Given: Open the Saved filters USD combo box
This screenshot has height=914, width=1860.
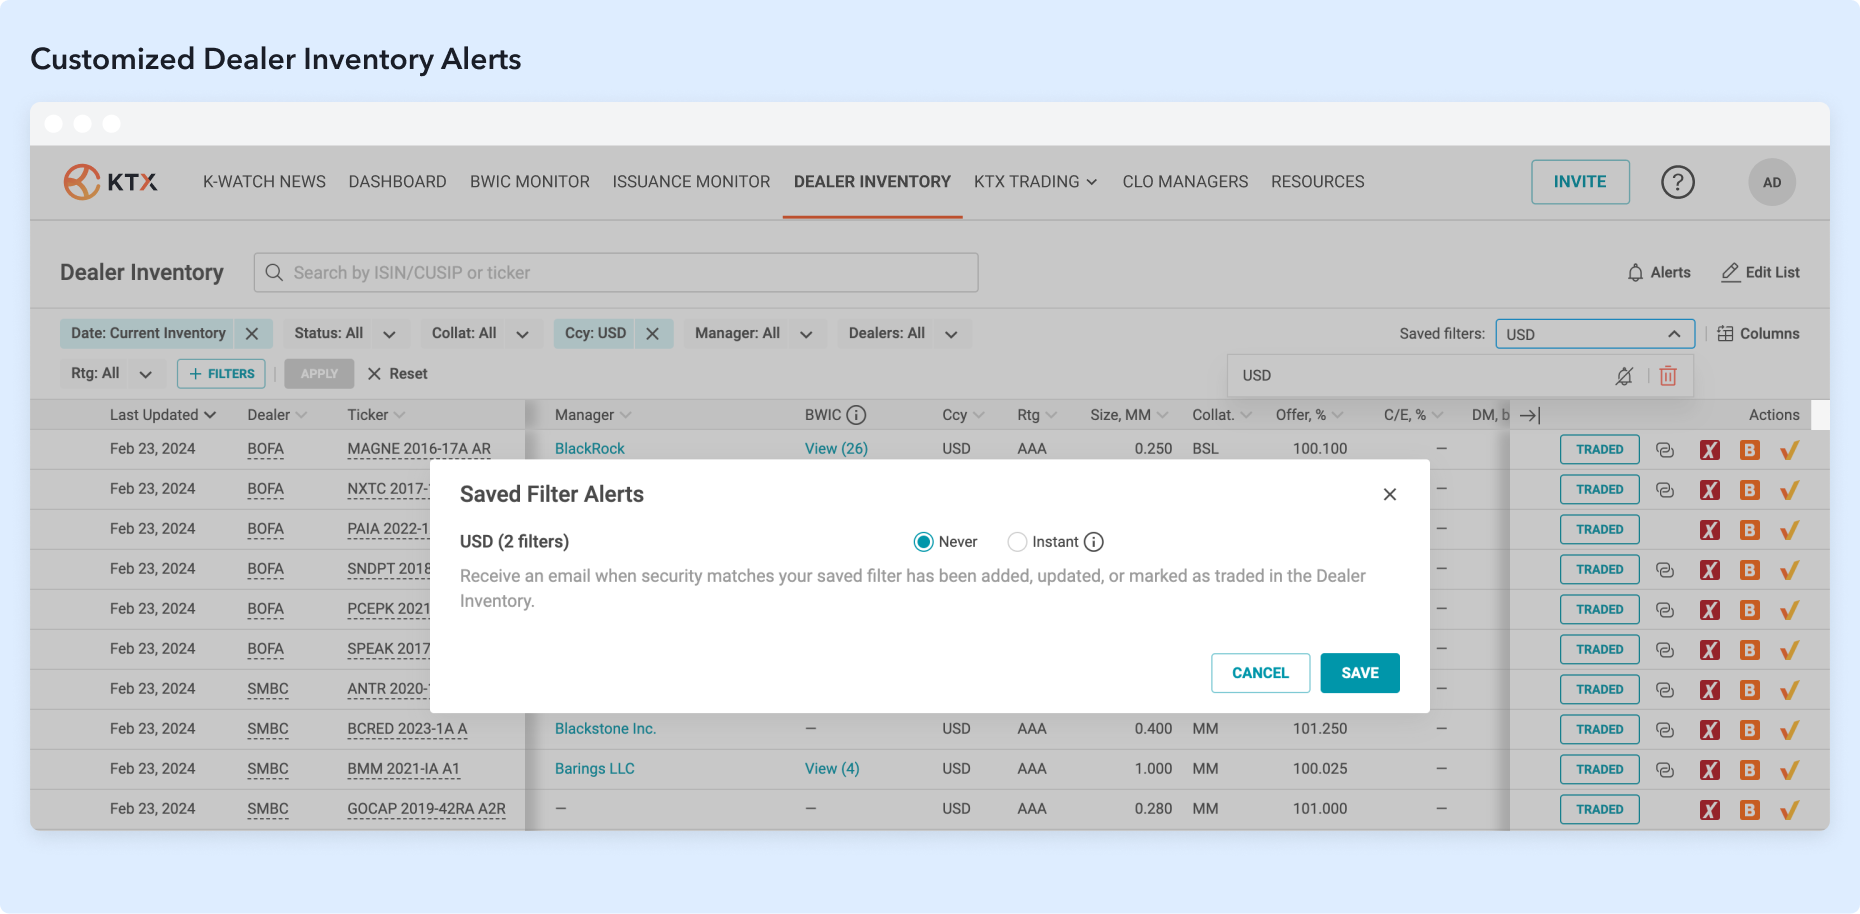Looking at the screenshot, I should click(x=1594, y=334).
